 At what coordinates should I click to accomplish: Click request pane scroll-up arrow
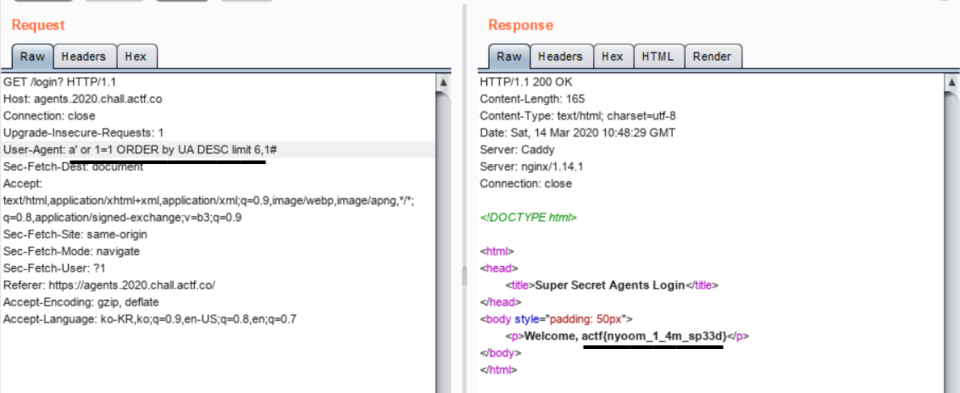tap(444, 83)
